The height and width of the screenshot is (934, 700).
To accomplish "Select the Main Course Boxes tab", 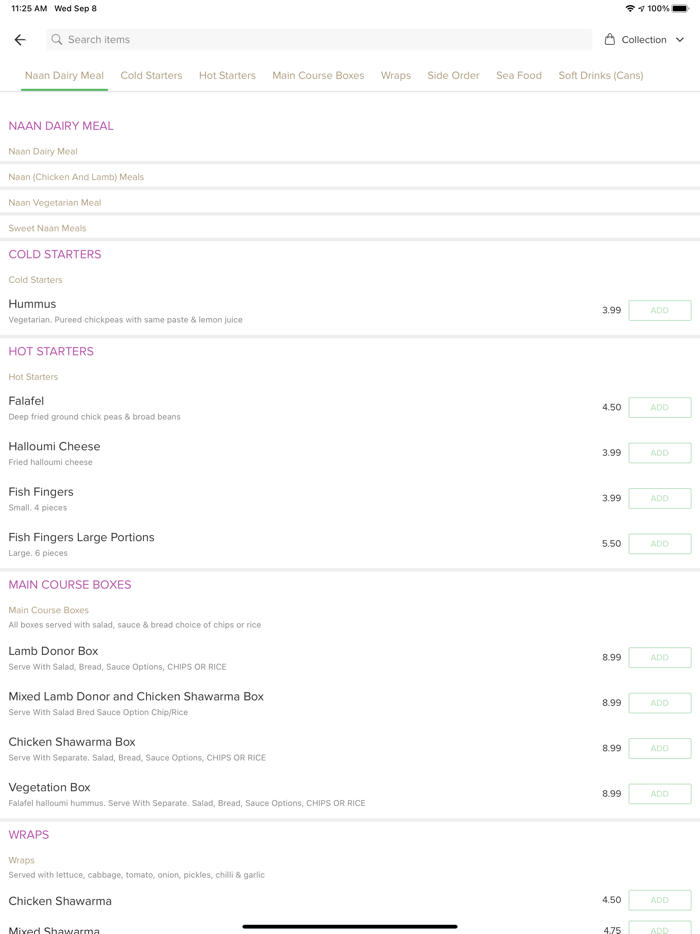I will pos(318,75).
